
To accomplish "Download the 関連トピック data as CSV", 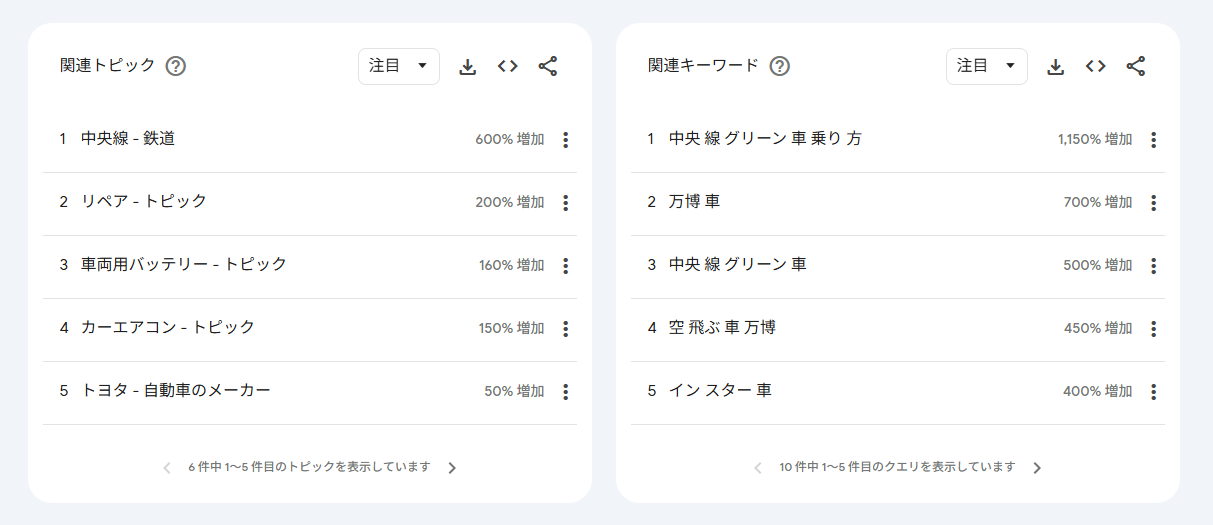I will point(467,67).
